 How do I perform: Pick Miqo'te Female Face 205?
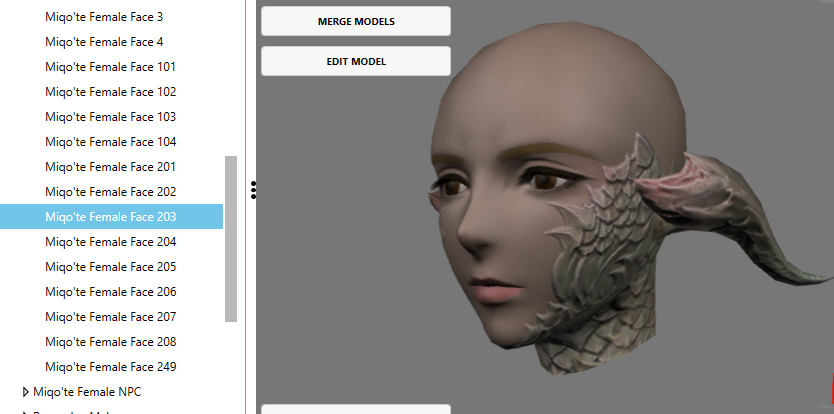[110, 267]
